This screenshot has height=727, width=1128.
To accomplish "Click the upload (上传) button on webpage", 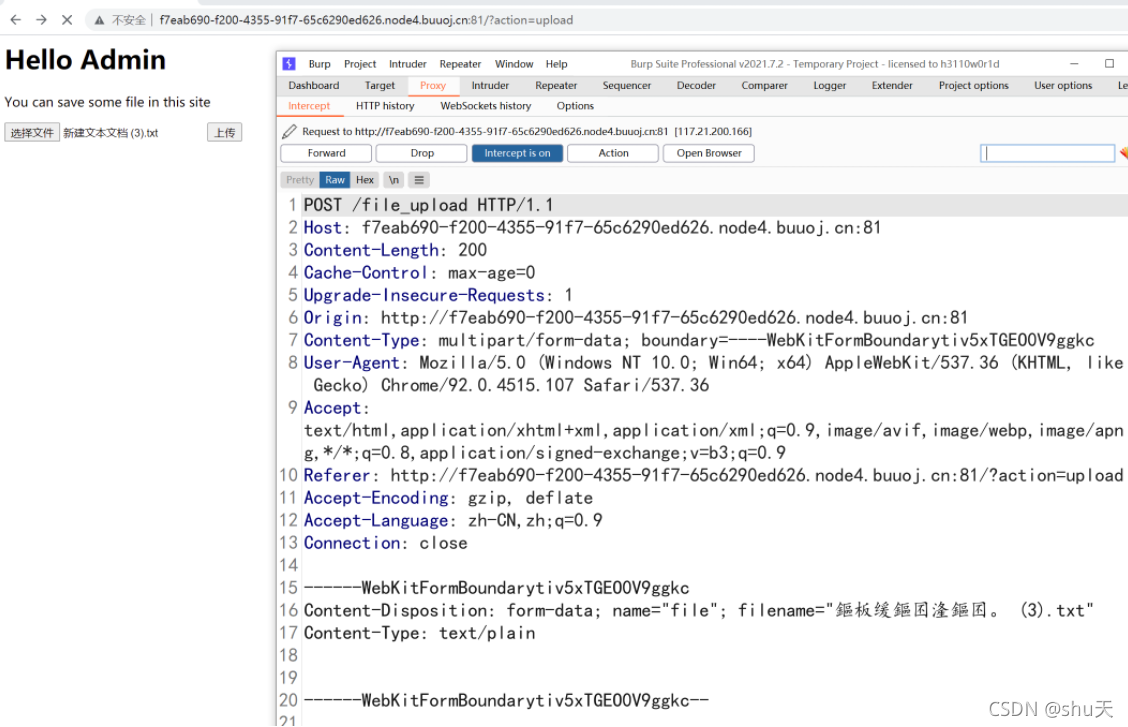I will 224,133.
